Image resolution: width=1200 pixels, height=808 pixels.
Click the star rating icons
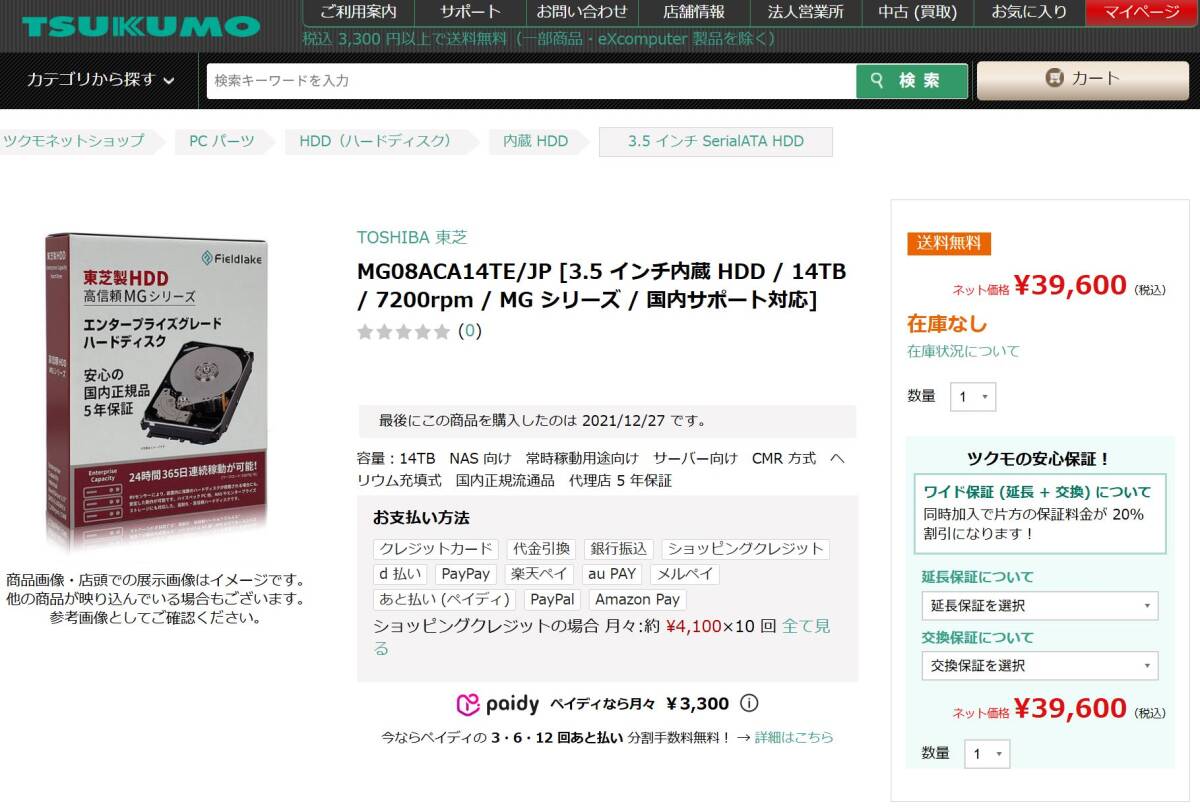pos(404,331)
